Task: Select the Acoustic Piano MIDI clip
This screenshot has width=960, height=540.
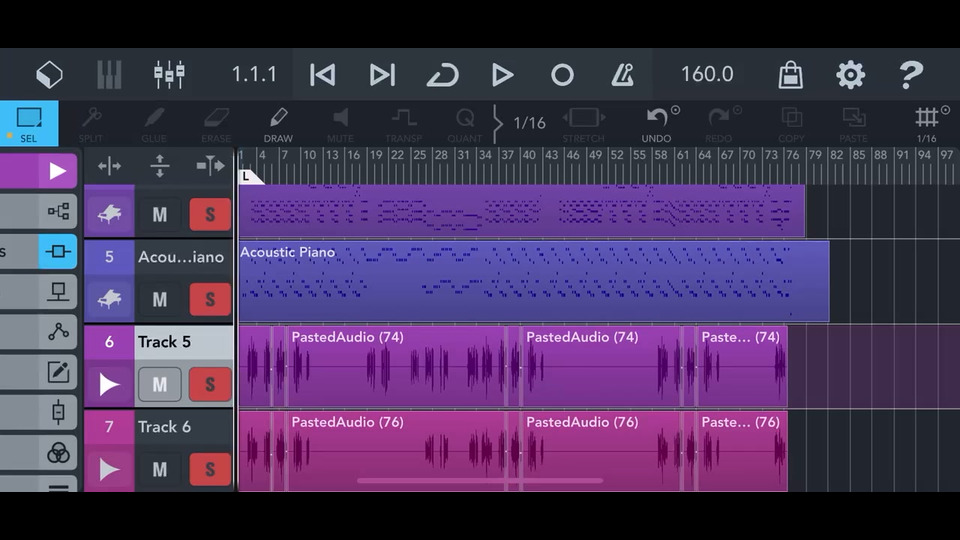Action: click(534, 282)
